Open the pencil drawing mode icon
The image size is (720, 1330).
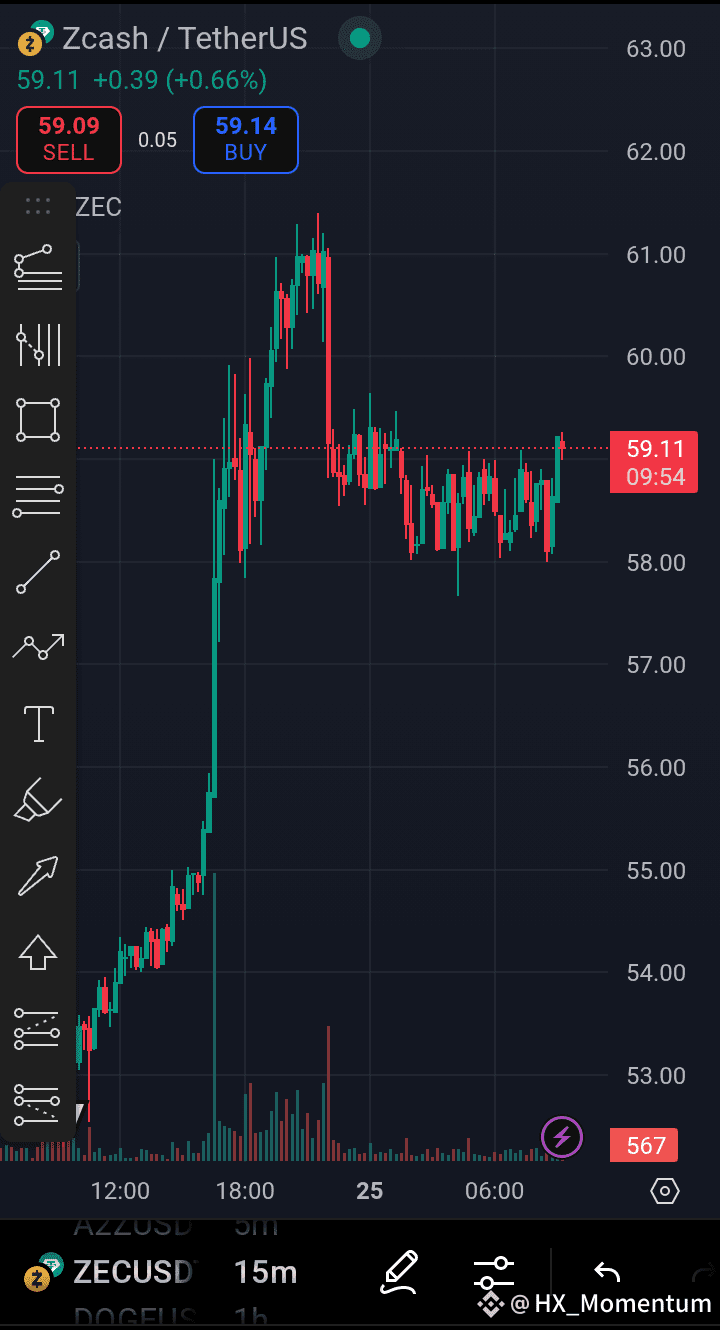[399, 1272]
